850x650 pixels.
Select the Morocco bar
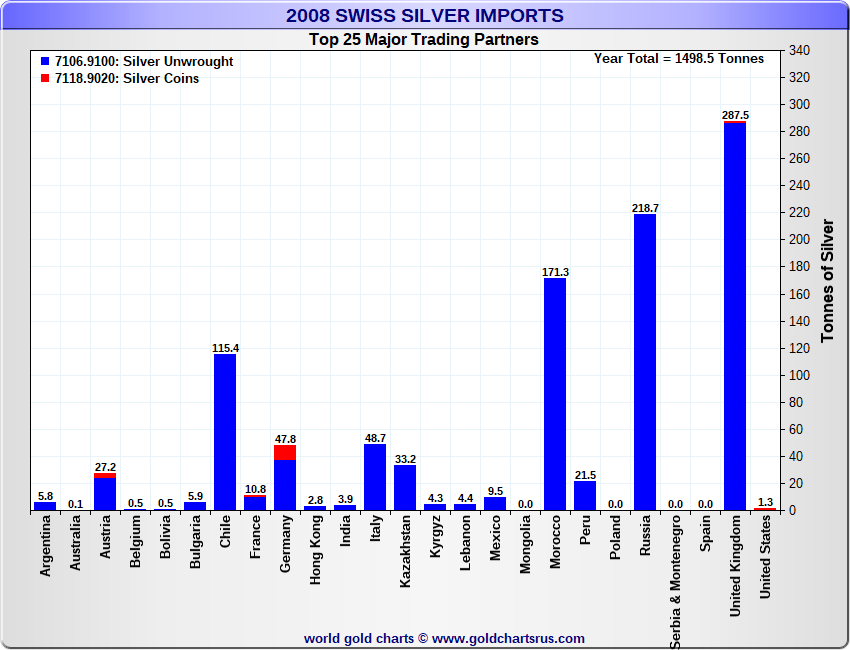[x=555, y=394]
